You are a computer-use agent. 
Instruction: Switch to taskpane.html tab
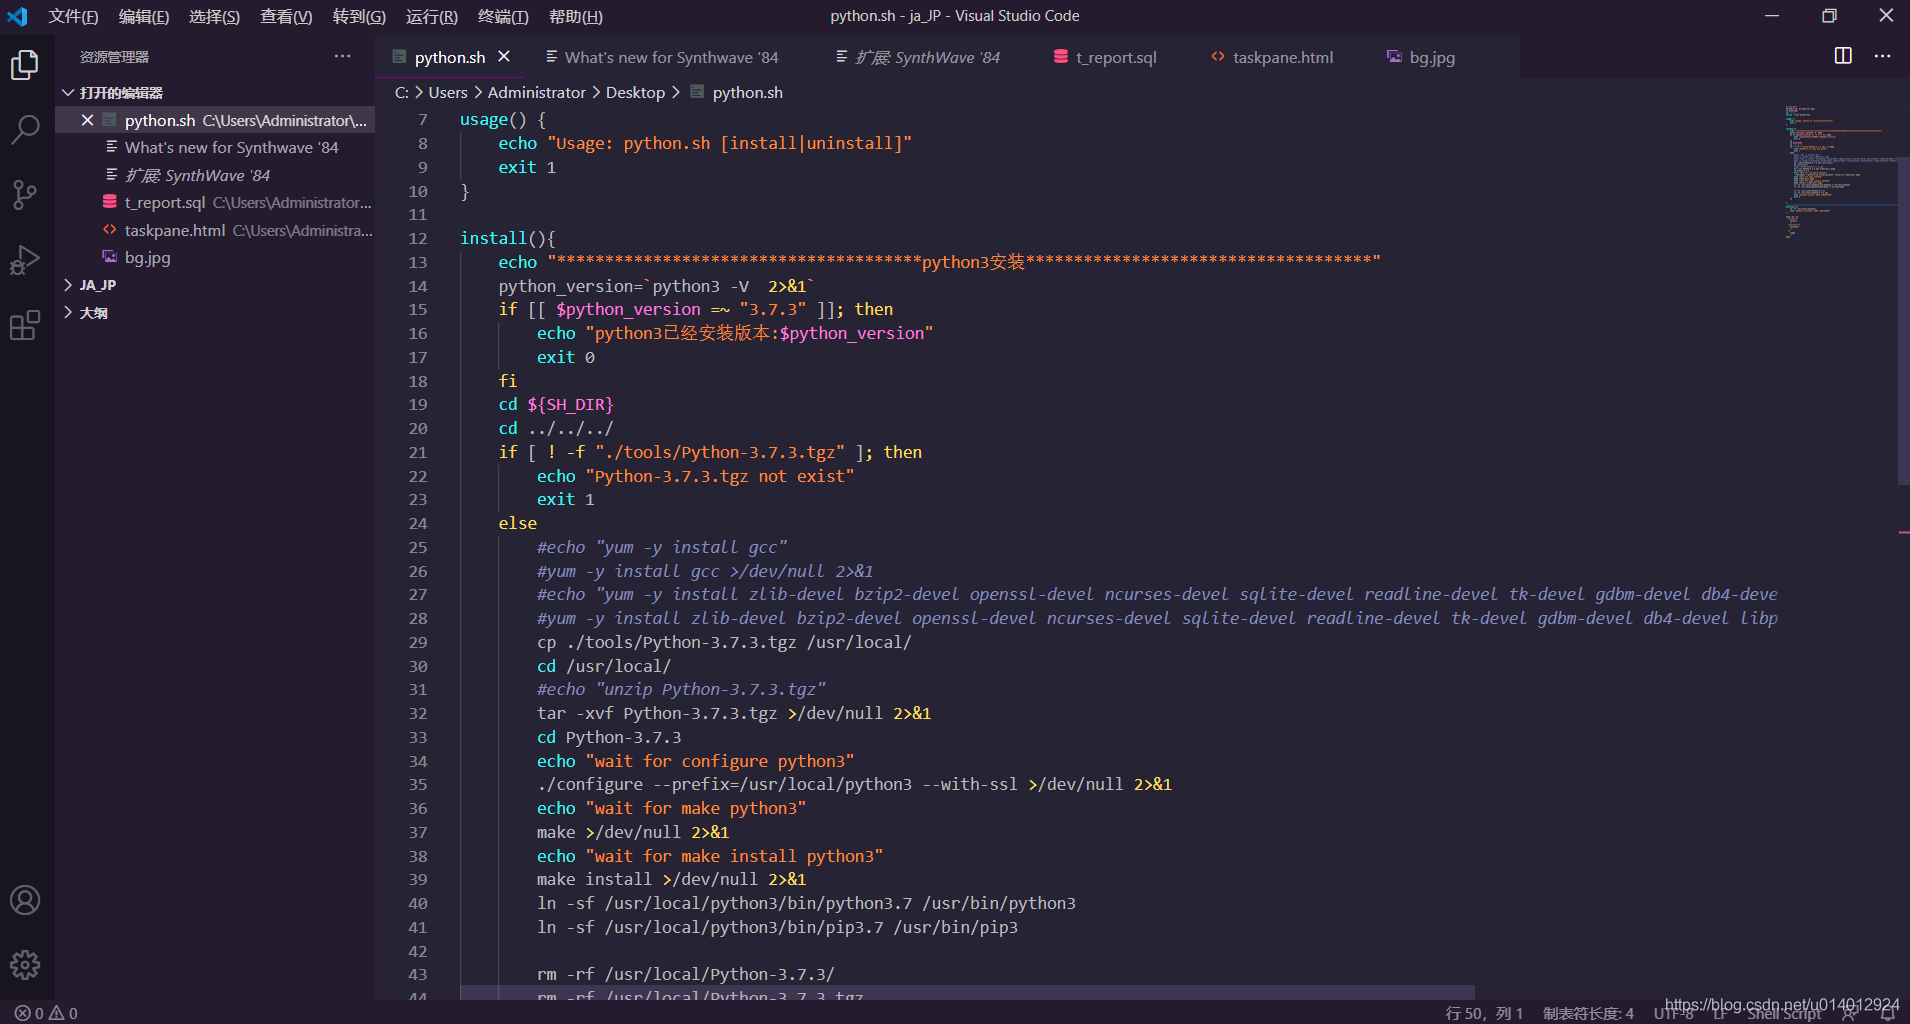tap(1283, 57)
